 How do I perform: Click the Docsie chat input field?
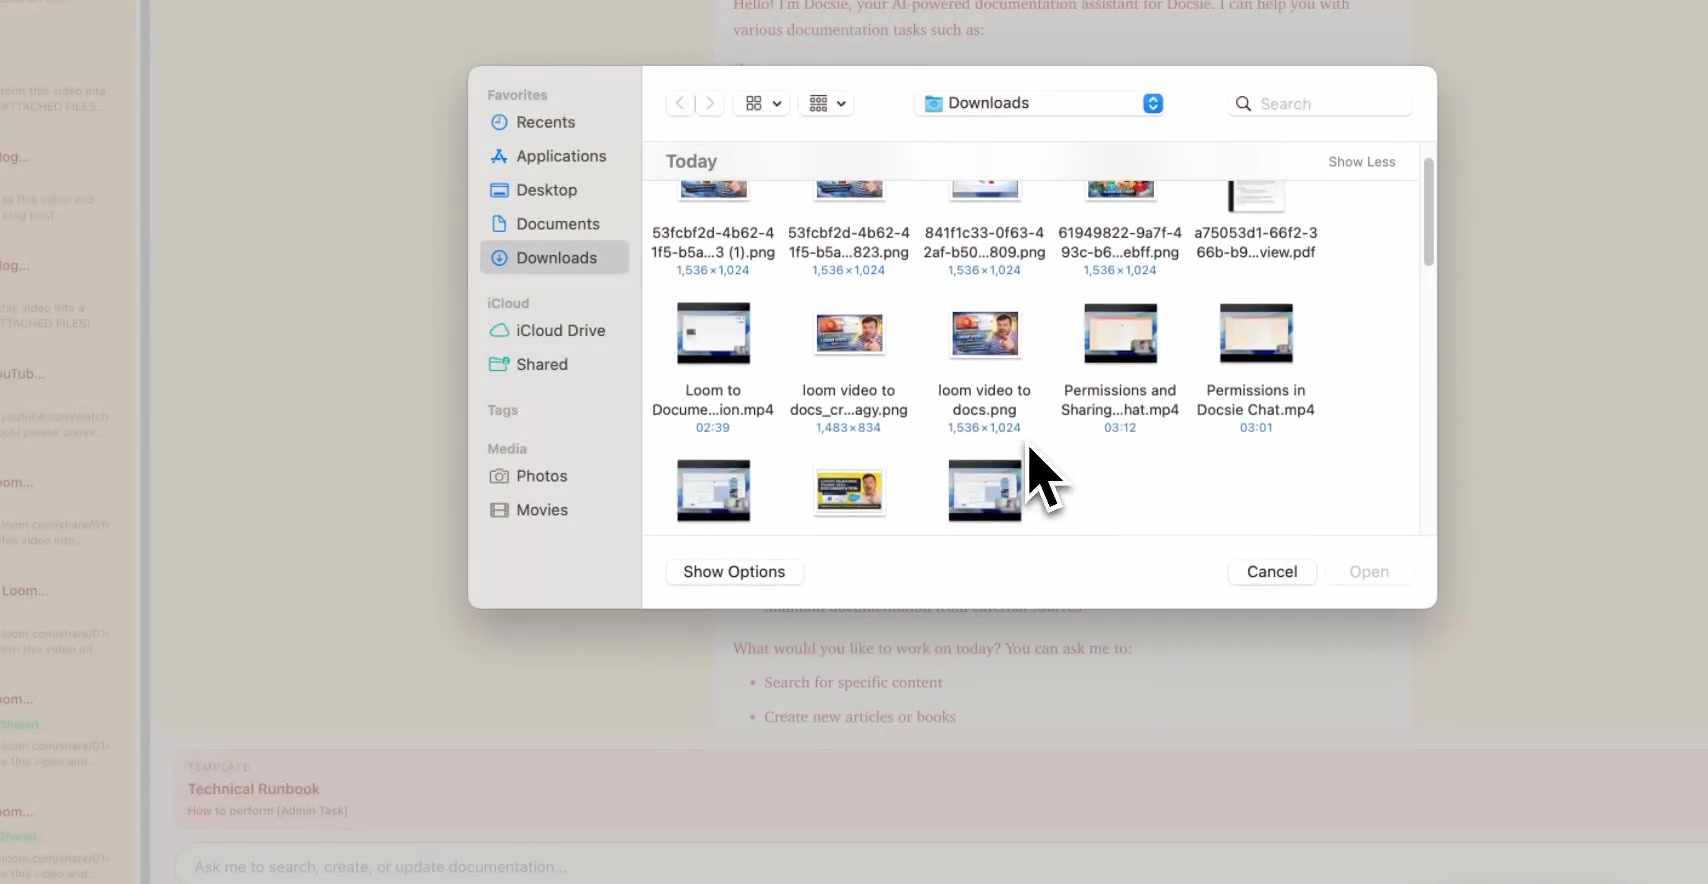click(x=940, y=867)
